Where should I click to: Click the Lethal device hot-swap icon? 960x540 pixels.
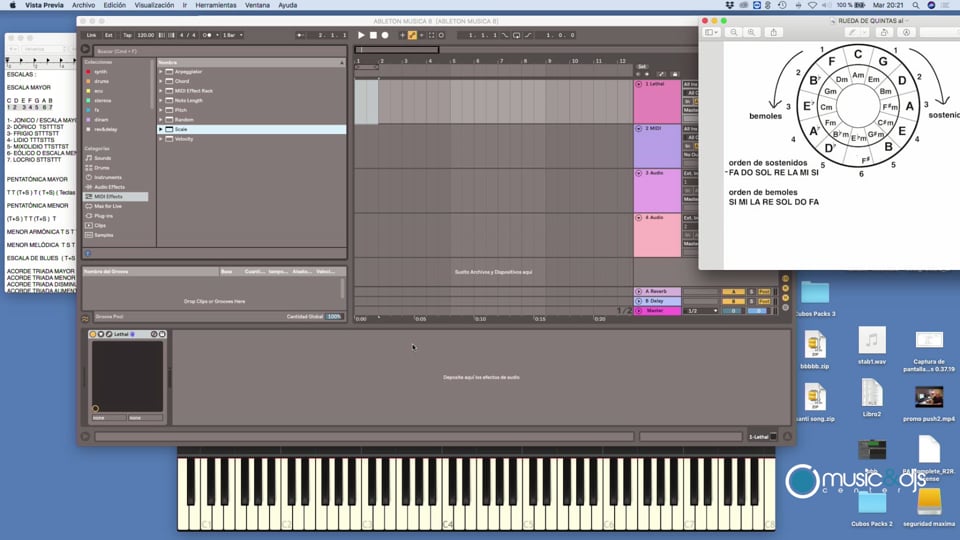[154, 334]
